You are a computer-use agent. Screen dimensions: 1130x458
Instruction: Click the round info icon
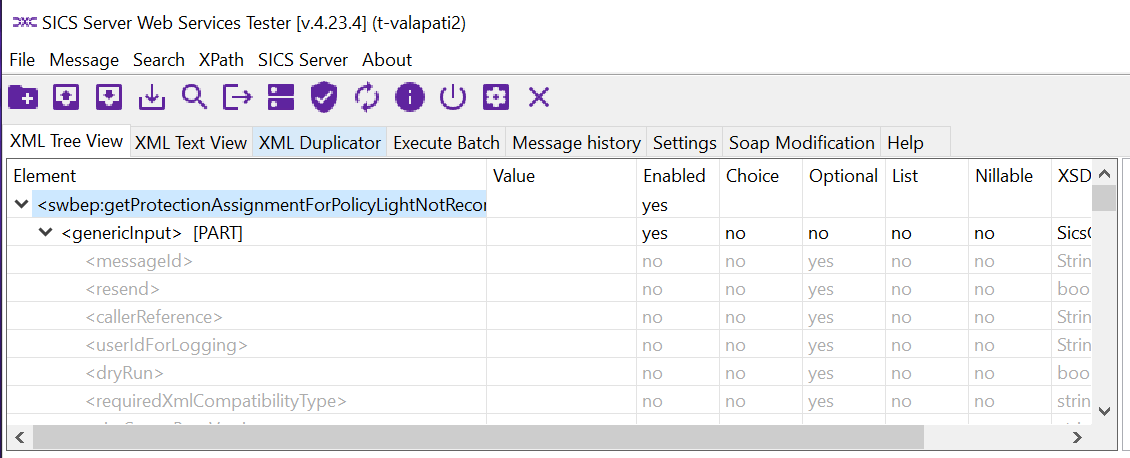[x=410, y=97]
